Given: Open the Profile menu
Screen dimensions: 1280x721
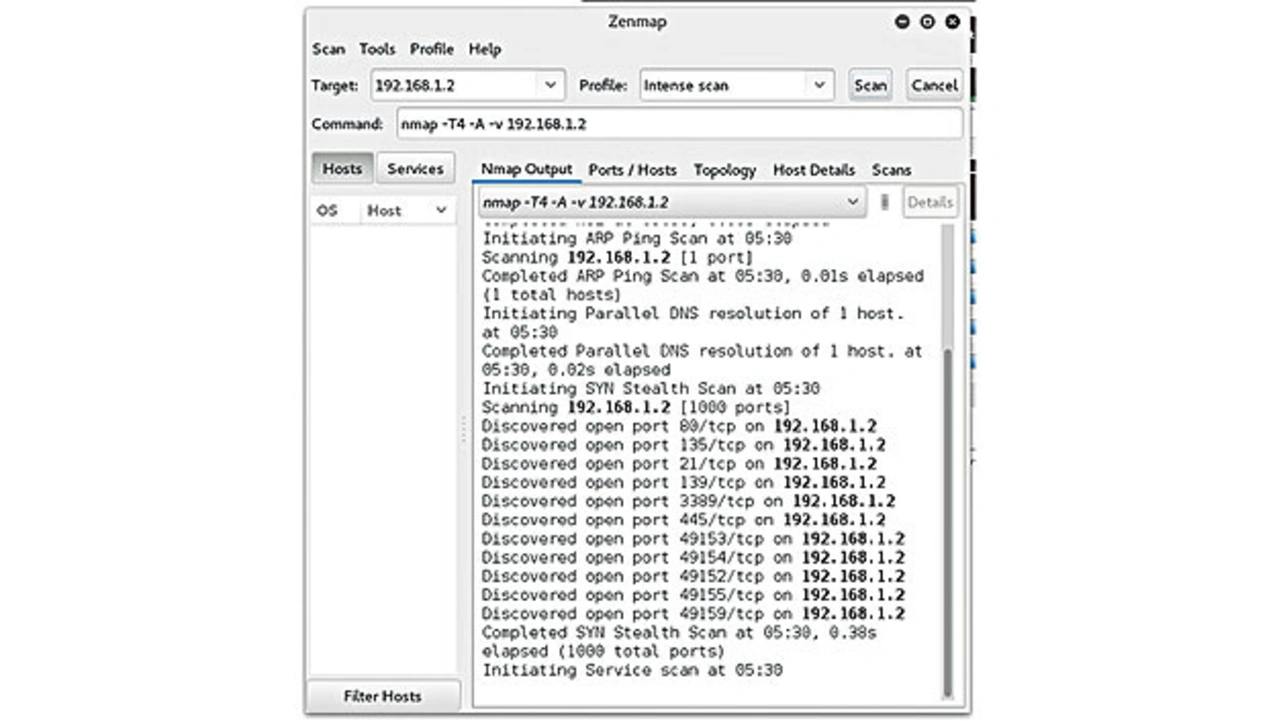Looking at the screenshot, I should click(431, 49).
